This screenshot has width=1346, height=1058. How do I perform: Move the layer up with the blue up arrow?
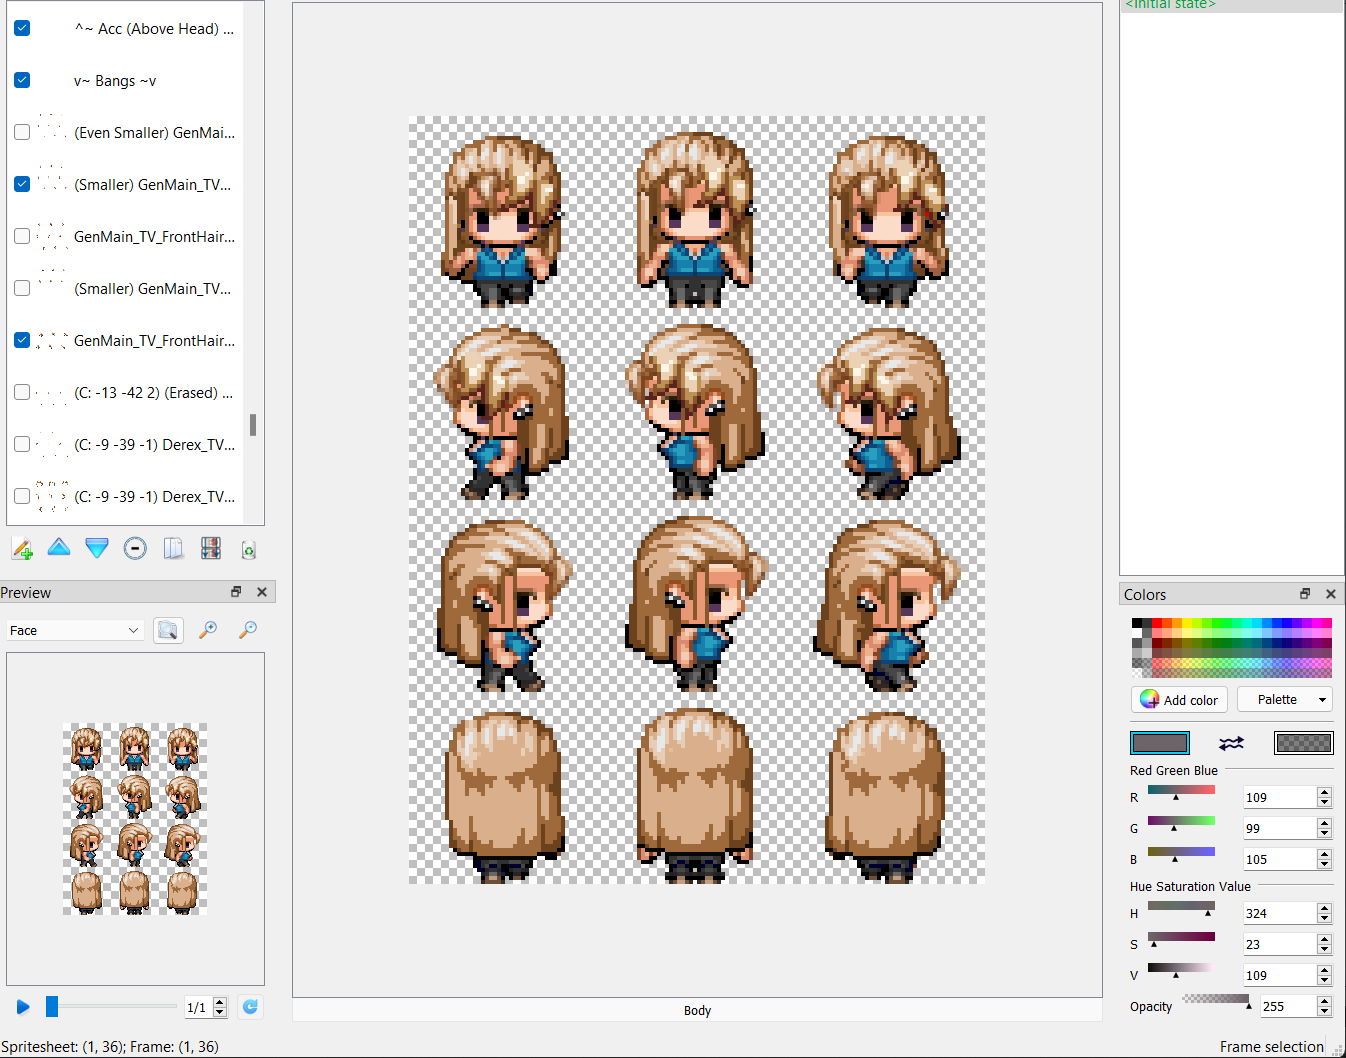(x=59, y=548)
